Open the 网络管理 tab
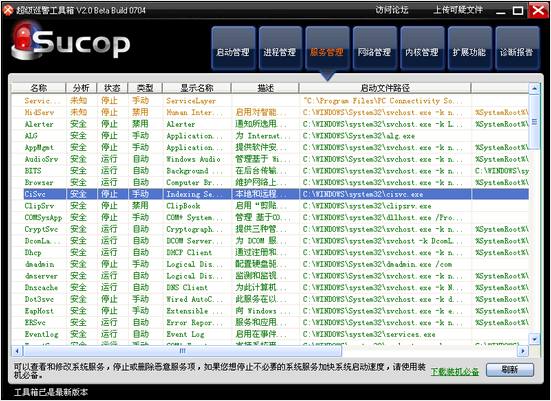Image resolution: width=551 pixels, height=401 pixels. pos(375,48)
